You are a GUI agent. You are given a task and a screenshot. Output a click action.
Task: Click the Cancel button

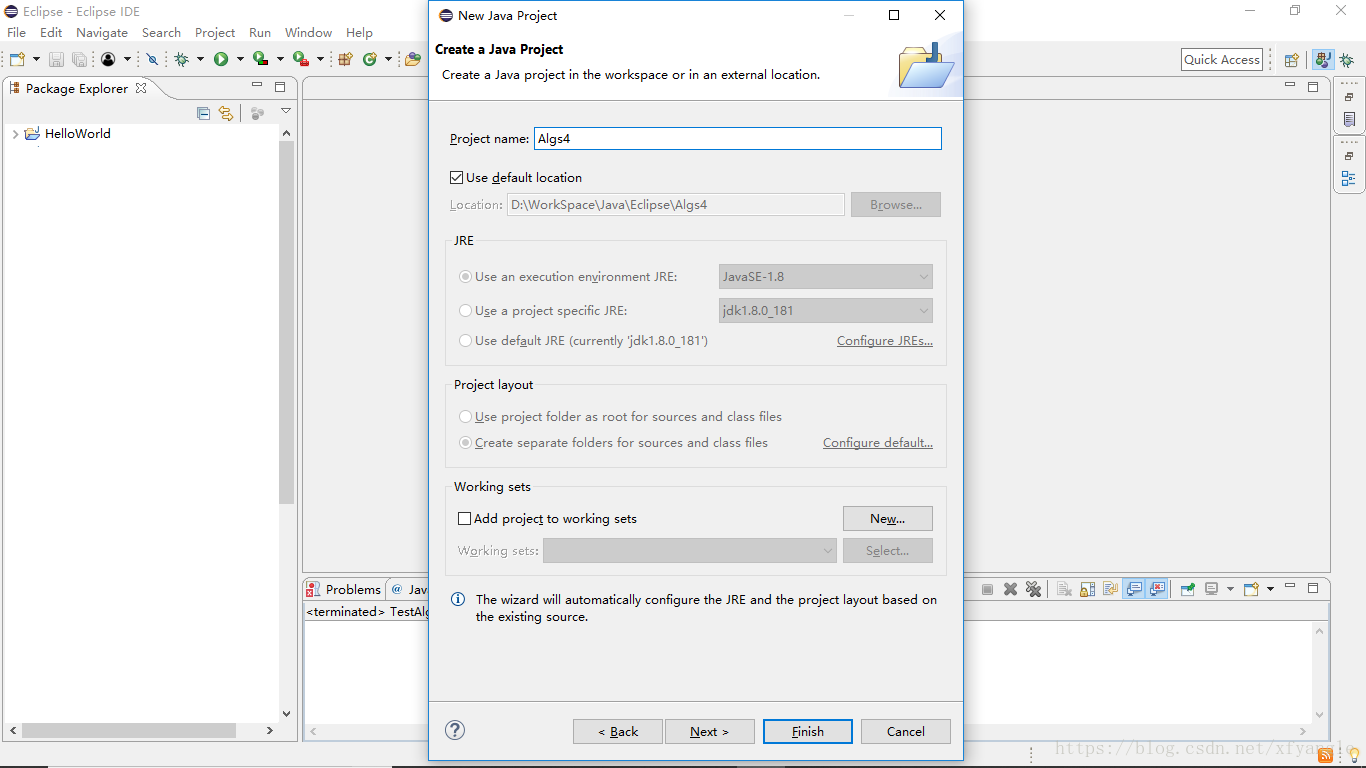(x=906, y=731)
